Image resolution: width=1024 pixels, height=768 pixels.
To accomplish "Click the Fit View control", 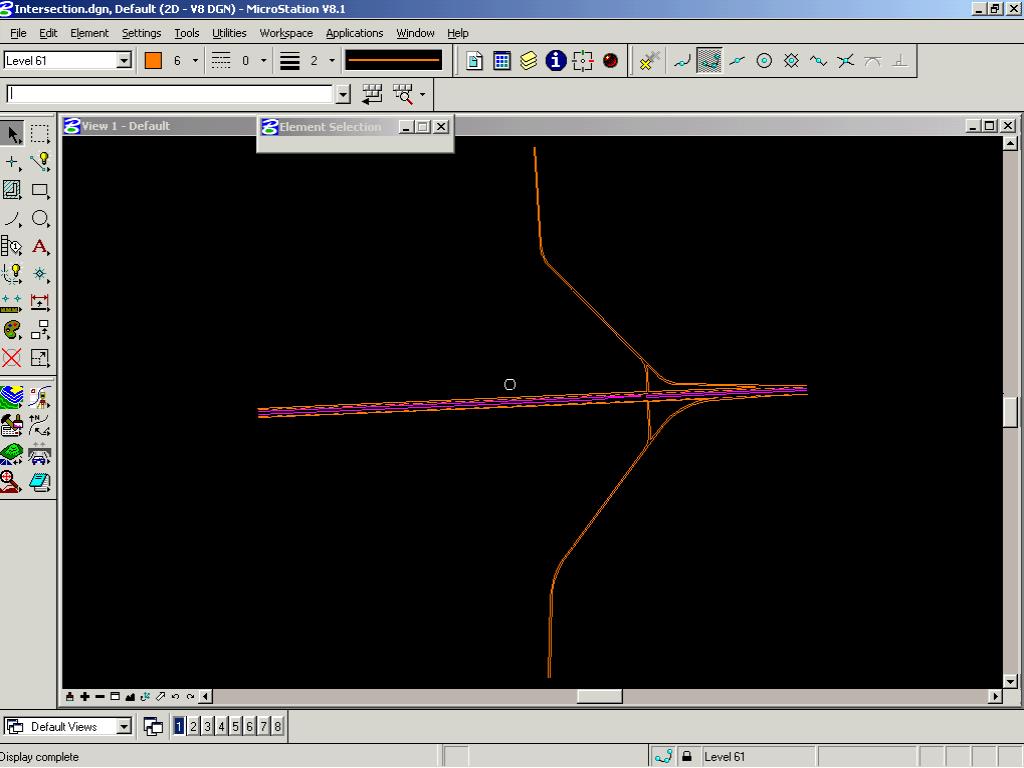I will click(x=130, y=697).
